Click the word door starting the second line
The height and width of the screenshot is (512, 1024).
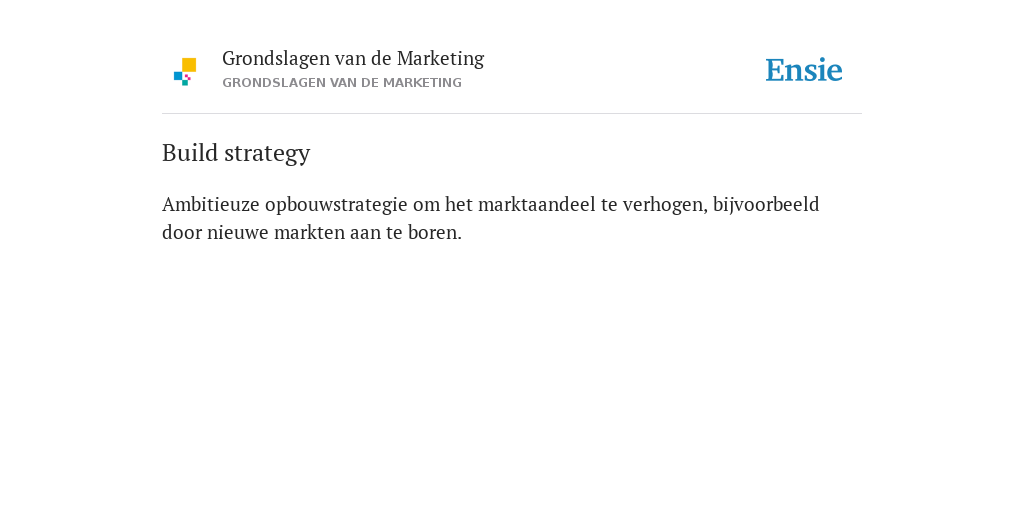pos(182,232)
